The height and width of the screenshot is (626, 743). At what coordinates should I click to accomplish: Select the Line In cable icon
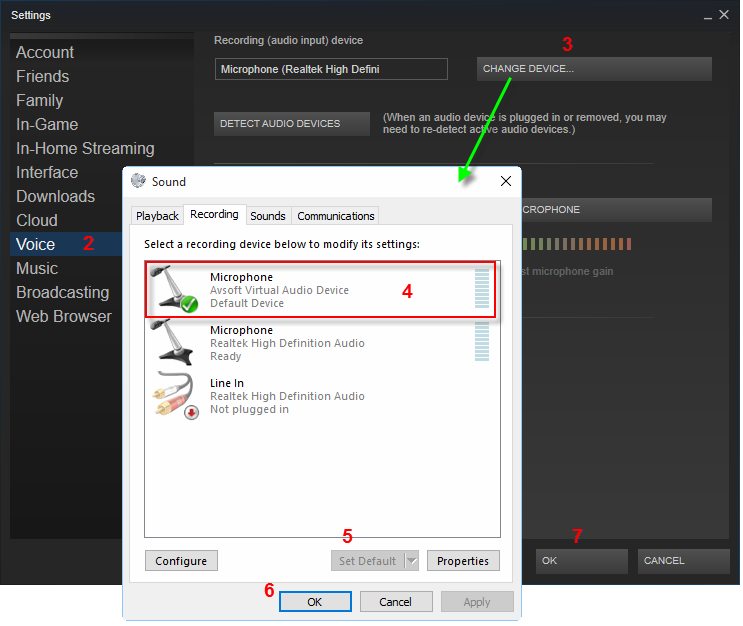pyautogui.click(x=175, y=395)
